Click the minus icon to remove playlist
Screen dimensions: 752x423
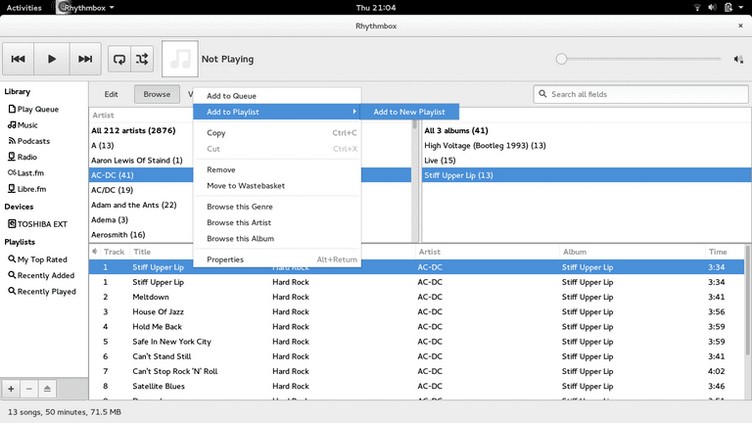click(29, 388)
